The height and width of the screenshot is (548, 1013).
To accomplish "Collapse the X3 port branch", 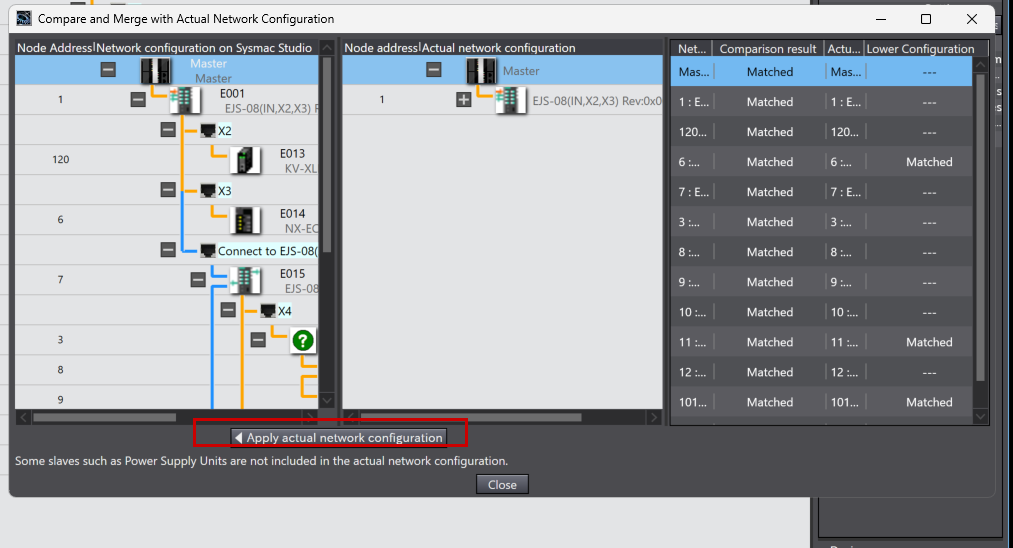I will click(x=168, y=190).
